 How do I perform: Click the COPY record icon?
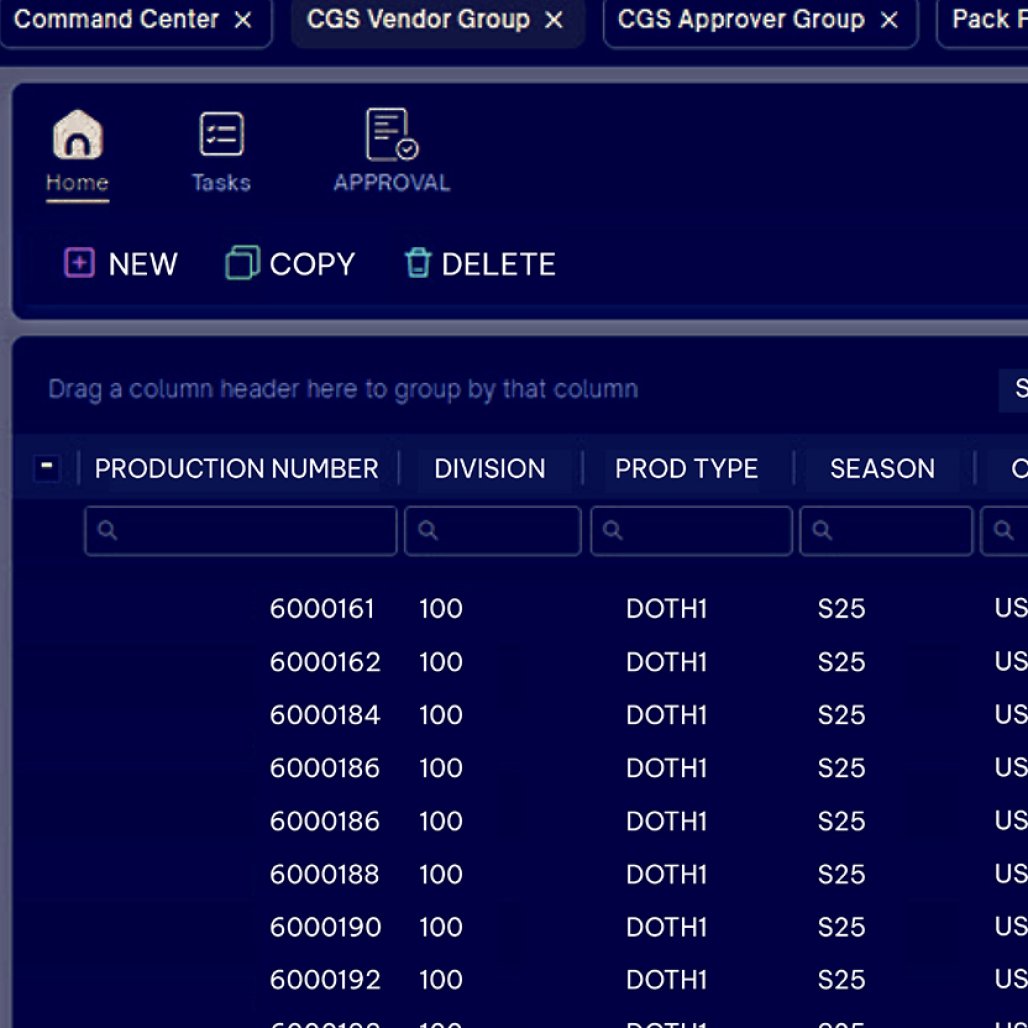click(x=242, y=263)
